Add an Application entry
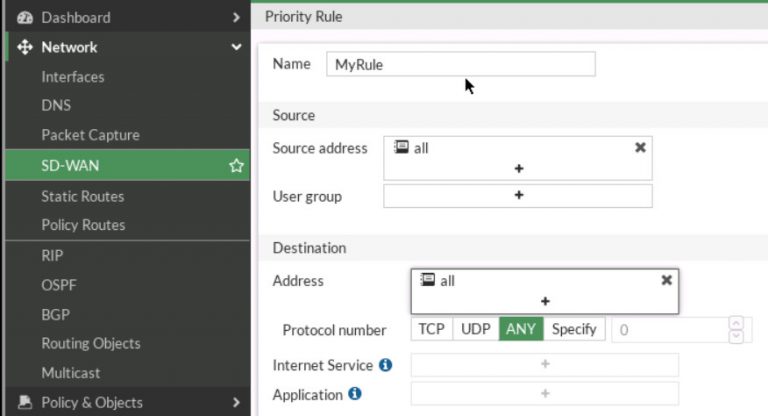The image size is (768, 416). point(545,394)
